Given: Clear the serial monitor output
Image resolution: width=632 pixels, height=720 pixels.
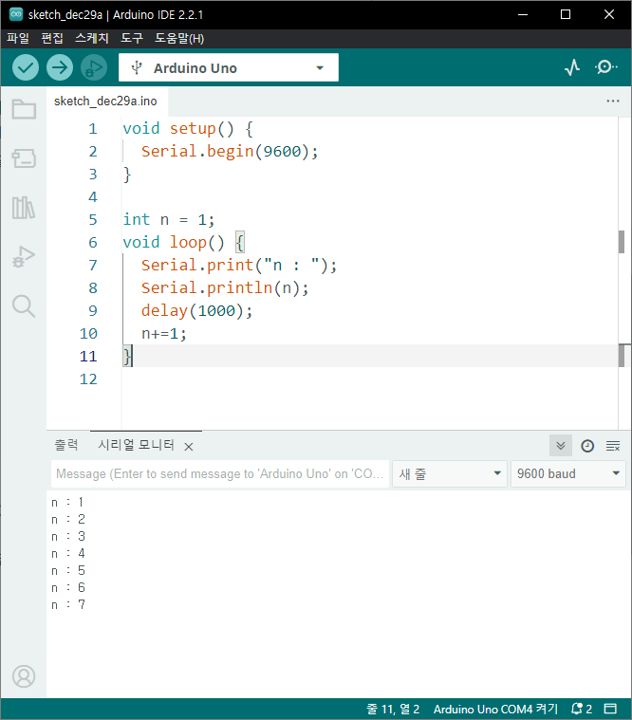Looking at the screenshot, I should click(613, 446).
